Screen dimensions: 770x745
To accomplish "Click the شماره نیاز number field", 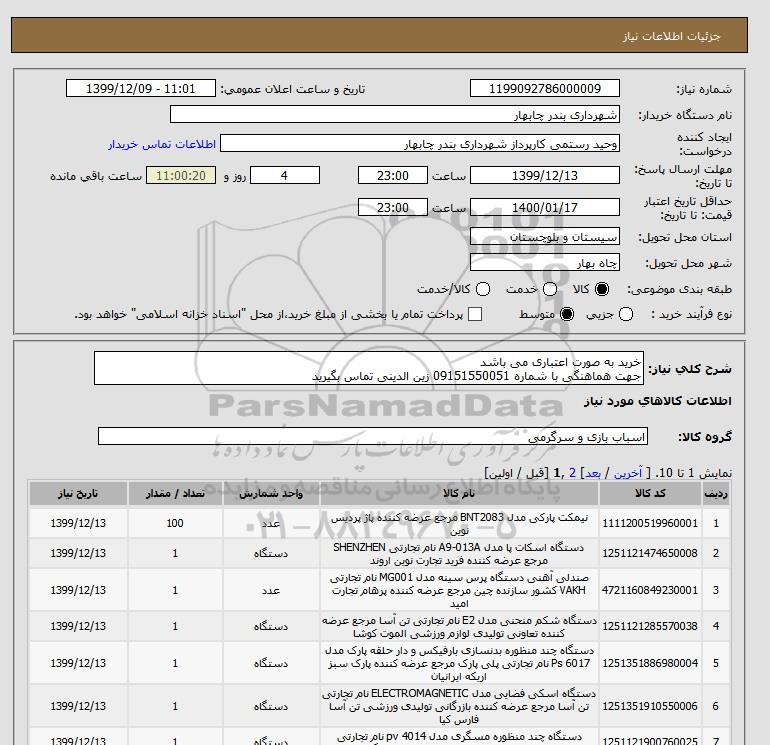I will click(x=545, y=88).
